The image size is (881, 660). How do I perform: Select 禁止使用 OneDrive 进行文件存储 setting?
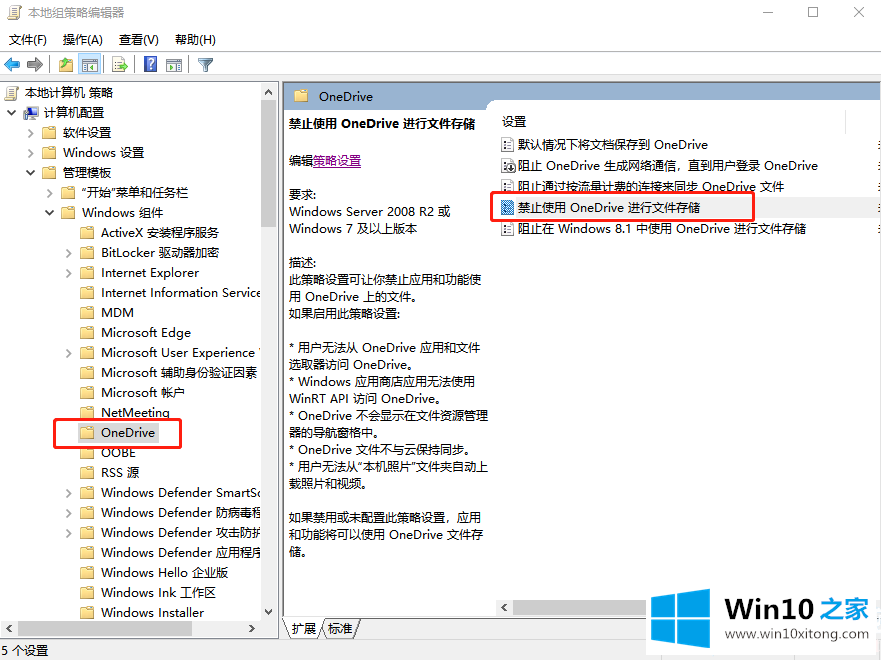click(x=608, y=207)
